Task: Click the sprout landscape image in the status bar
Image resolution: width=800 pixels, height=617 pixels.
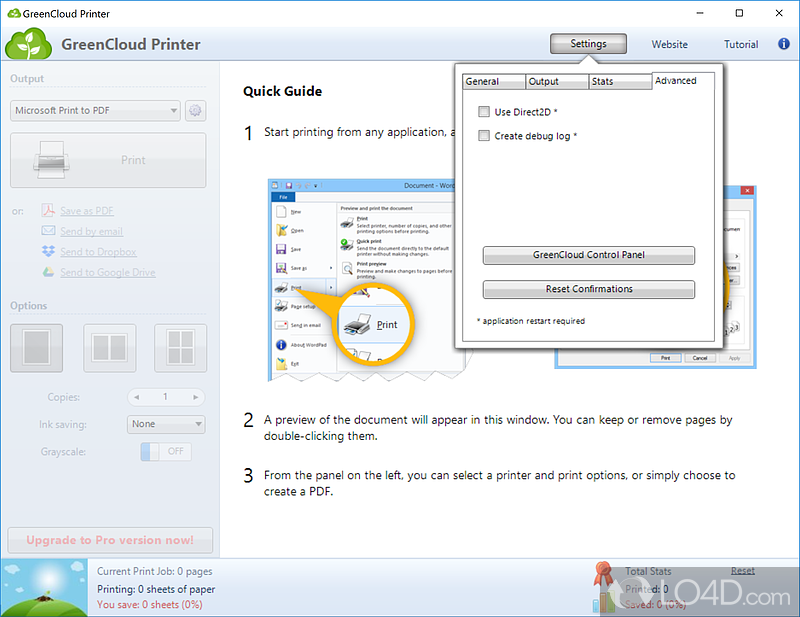Action: pyautogui.click(x=44, y=588)
